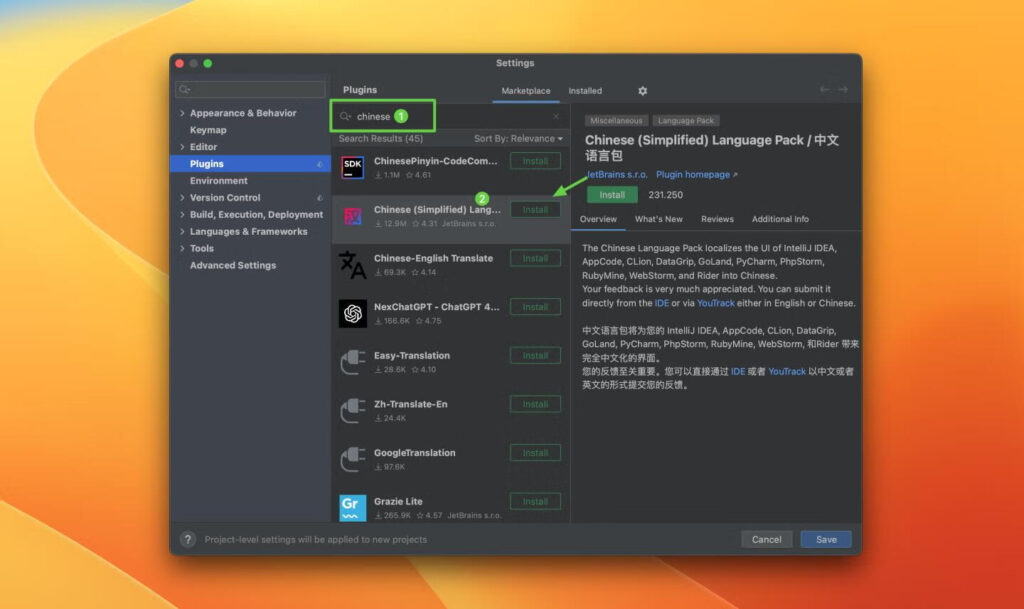Click the ChinesePinyin-CodeCompletion SDK plugin icon
Viewport: 1024px width, 609px height.
[x=353, y=162]
